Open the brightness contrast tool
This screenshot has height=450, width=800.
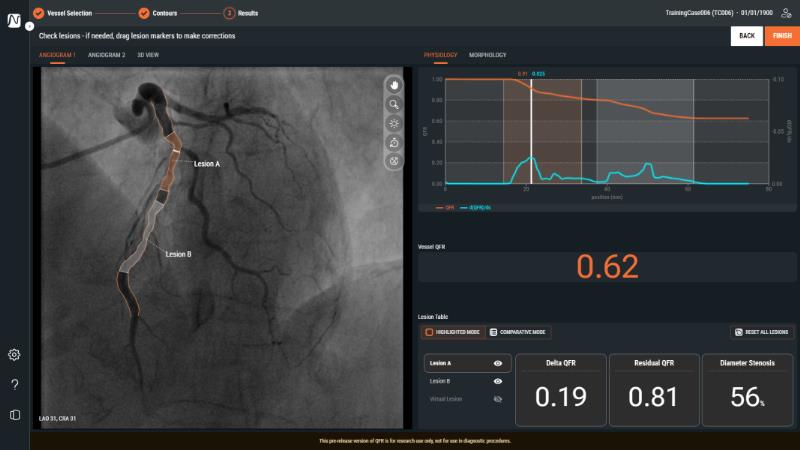point(394,123)
